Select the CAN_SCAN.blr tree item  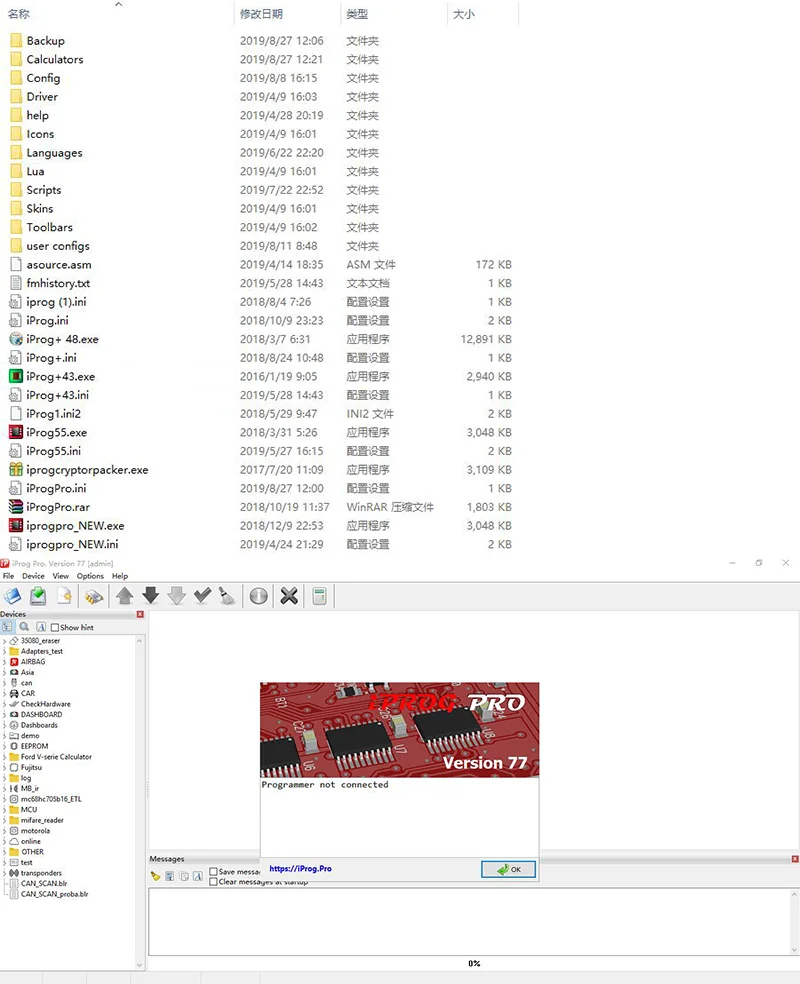pos(44,884)
